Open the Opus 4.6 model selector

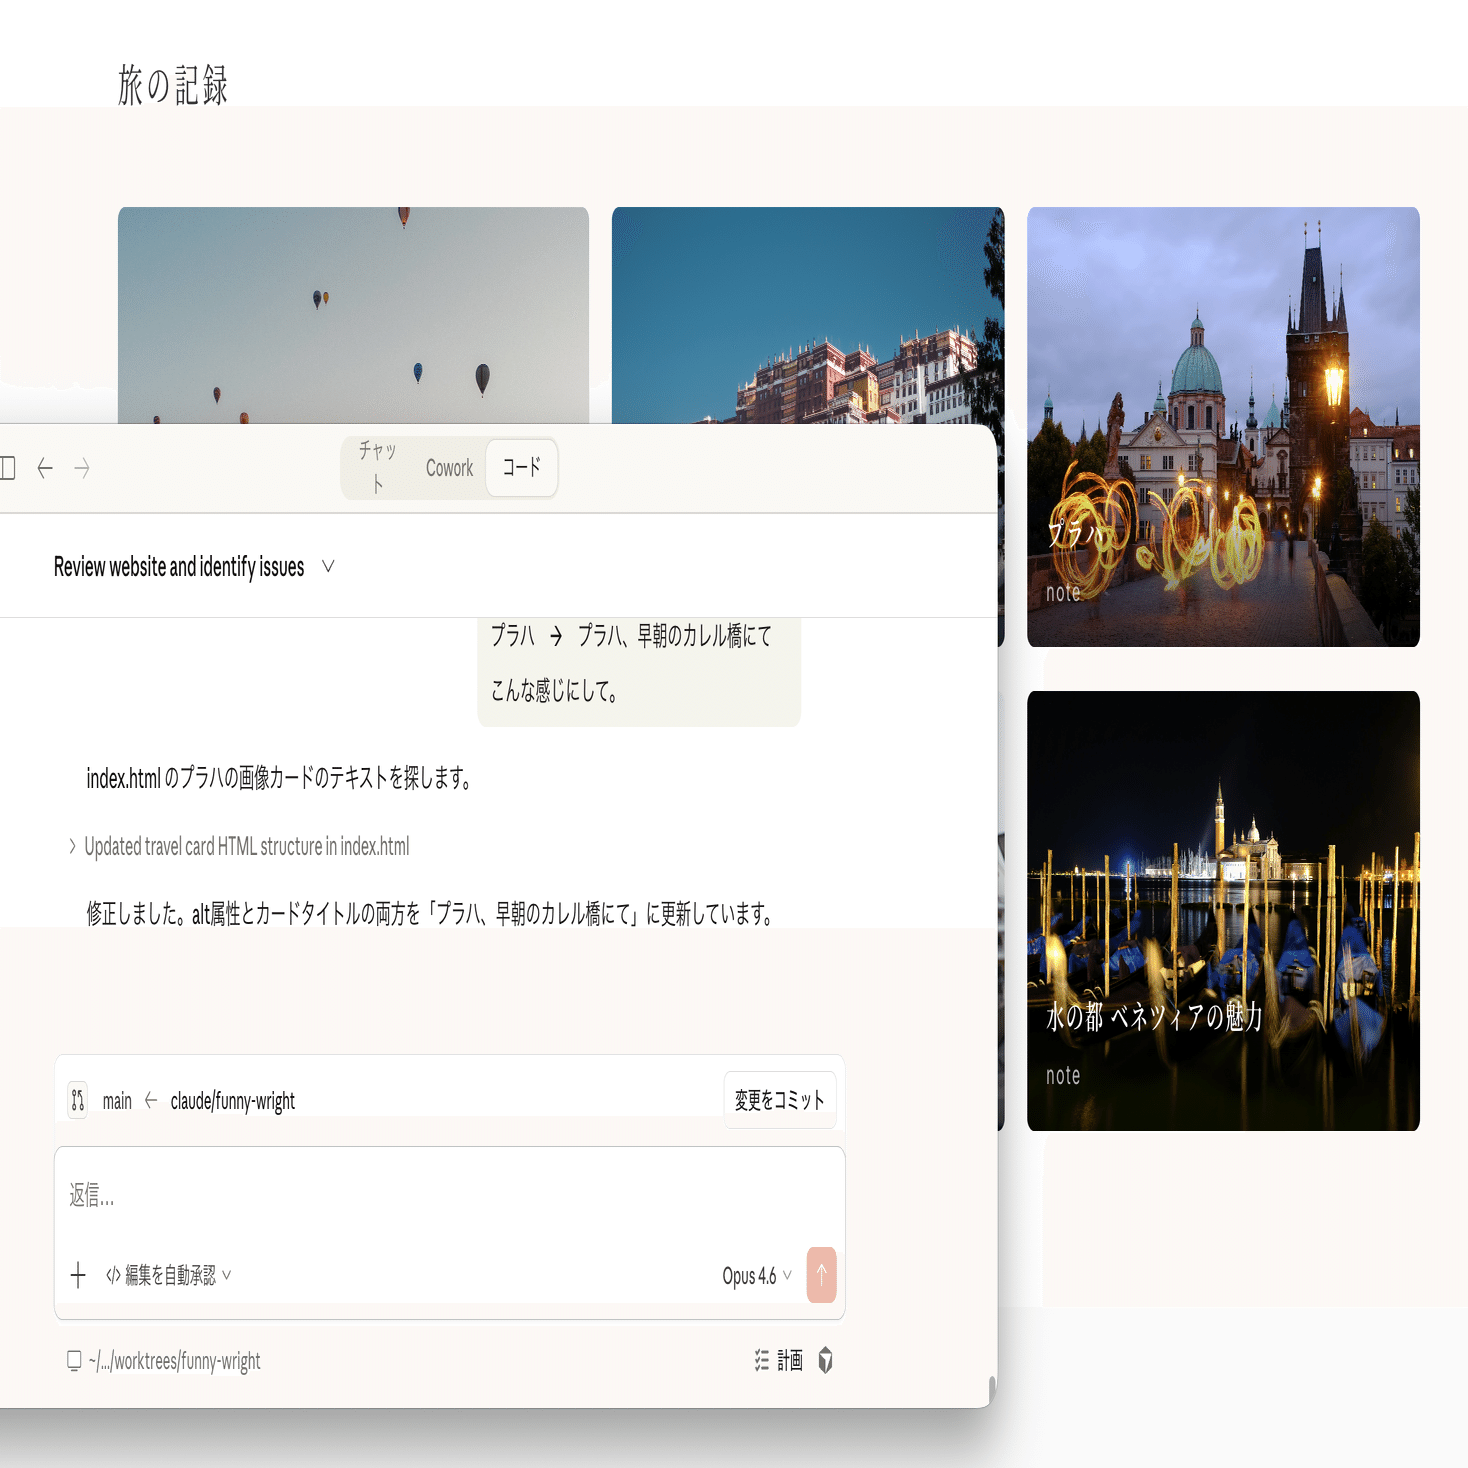tap(753, 1275)
